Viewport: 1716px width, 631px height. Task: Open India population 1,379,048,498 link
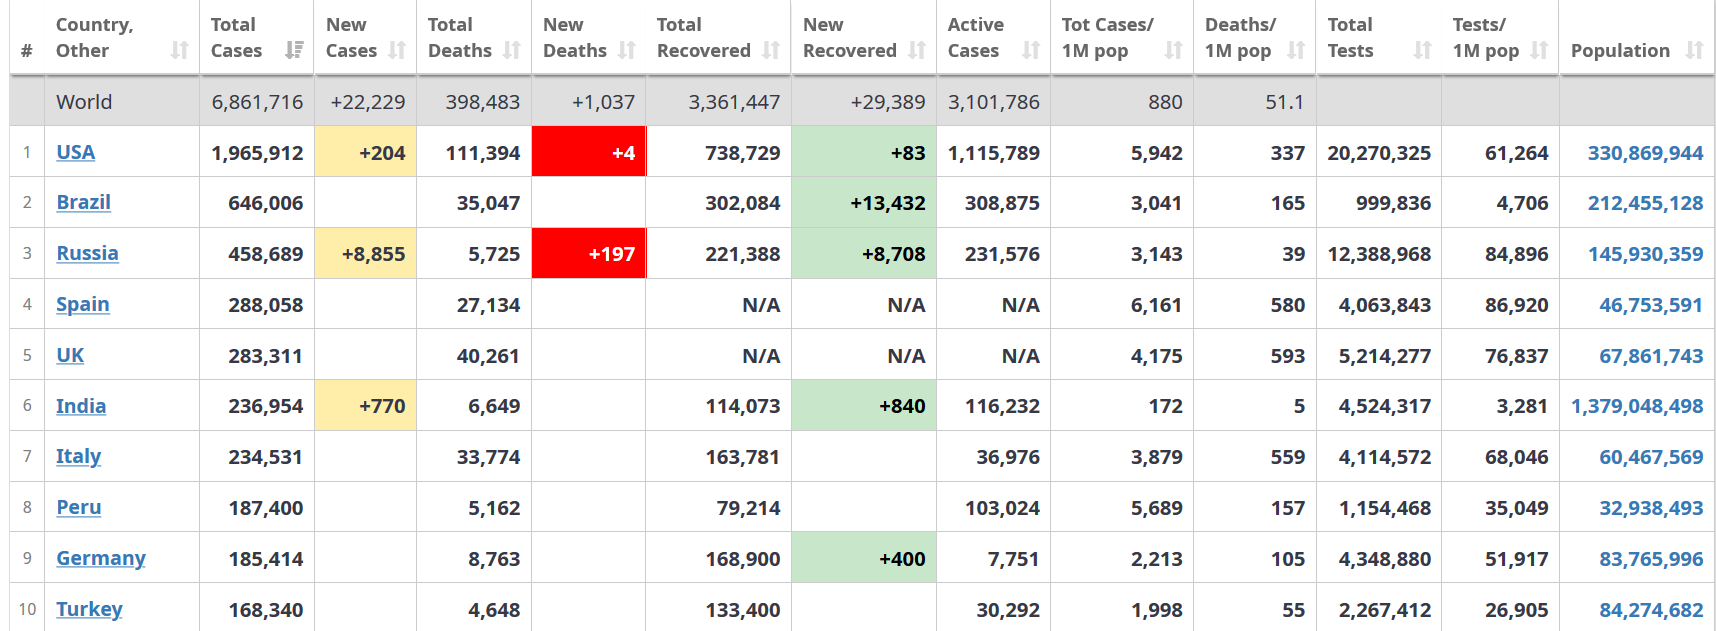[1637, 406]
